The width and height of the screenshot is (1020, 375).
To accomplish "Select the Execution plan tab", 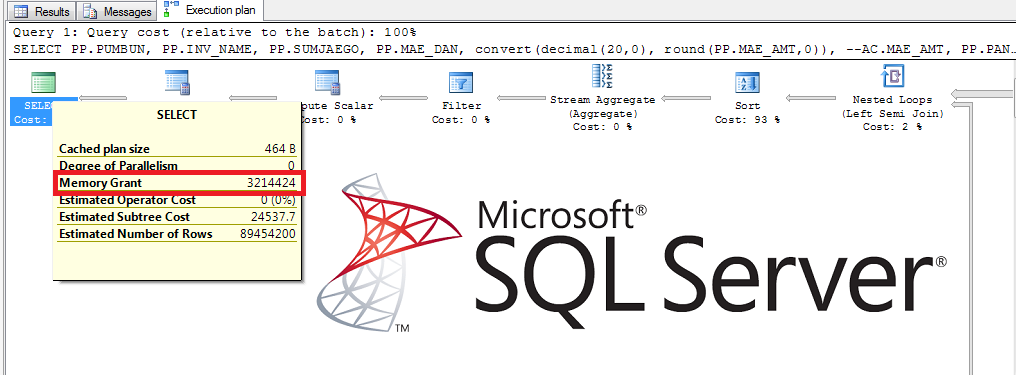I will [211, 10].
